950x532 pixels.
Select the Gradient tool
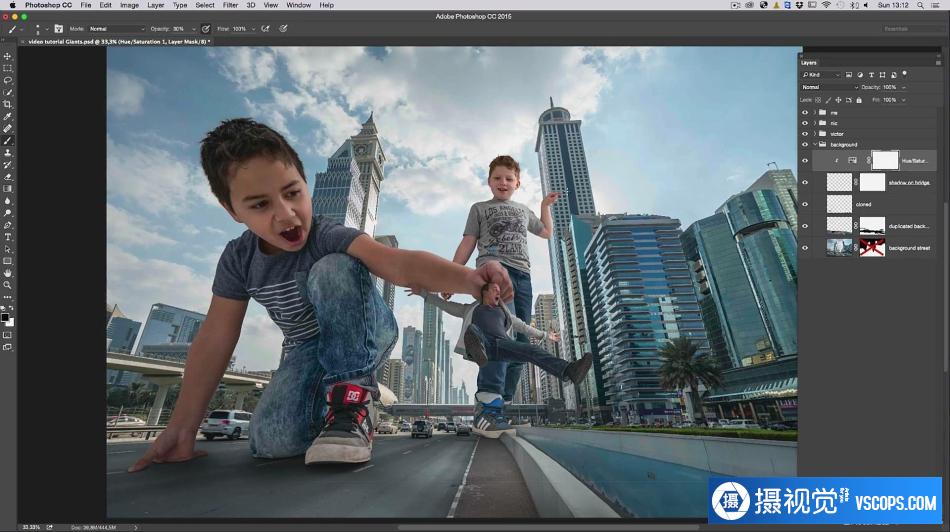(7, 189)
